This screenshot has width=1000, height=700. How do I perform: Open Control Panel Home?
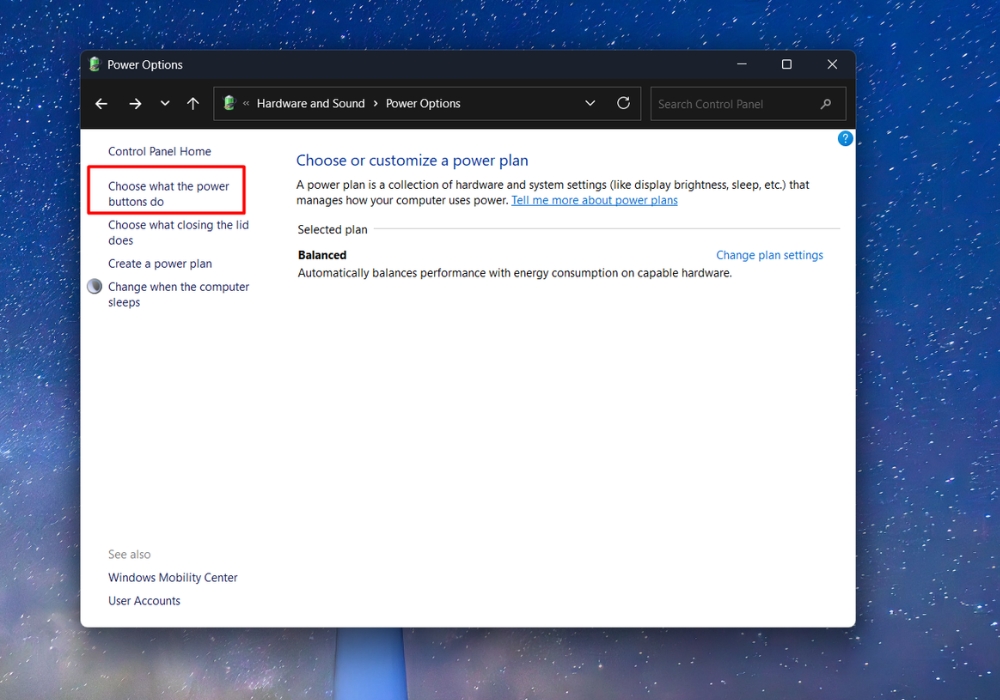tap(159, 151)
